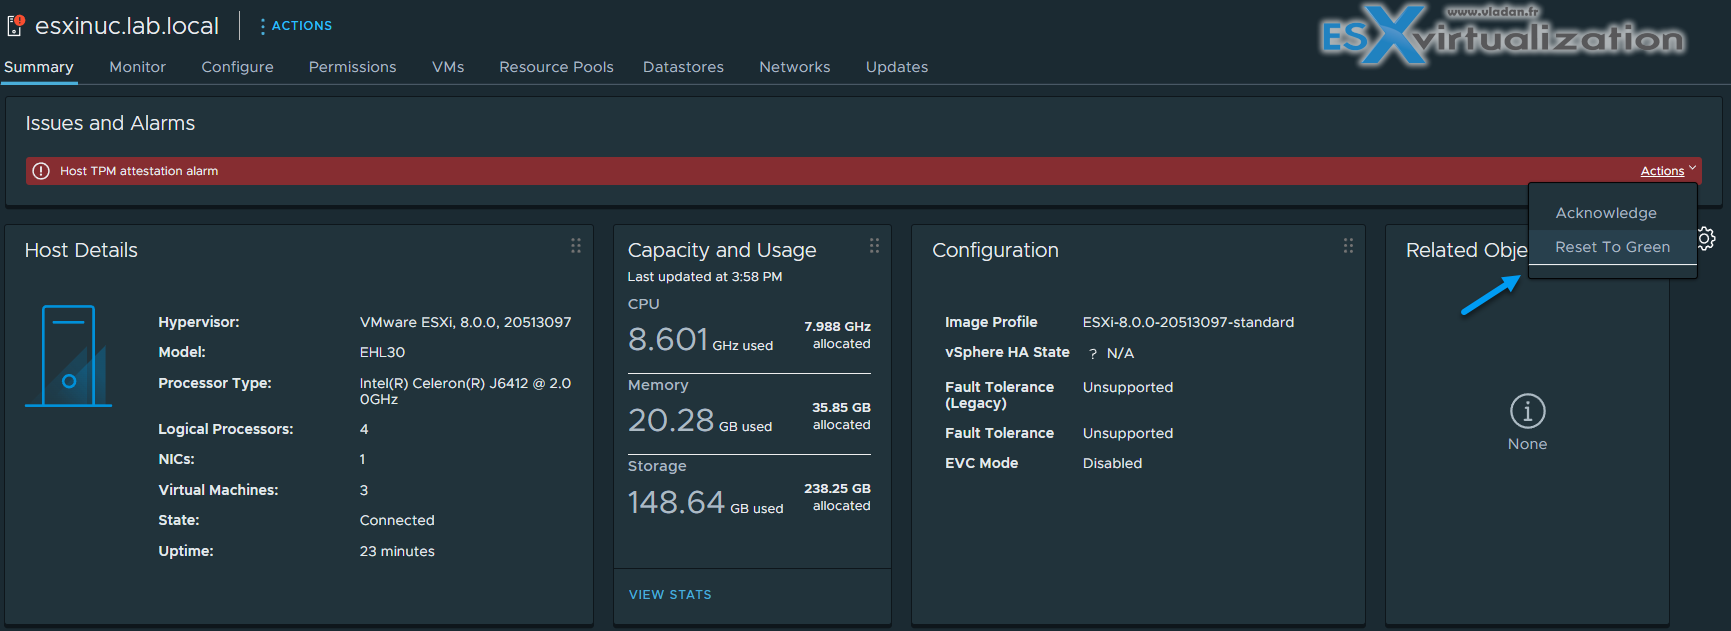The width and height of the screenshot is (1731, 631).
Task: Select the 7.988 GHz allocated CPU value
Action: 837,335
